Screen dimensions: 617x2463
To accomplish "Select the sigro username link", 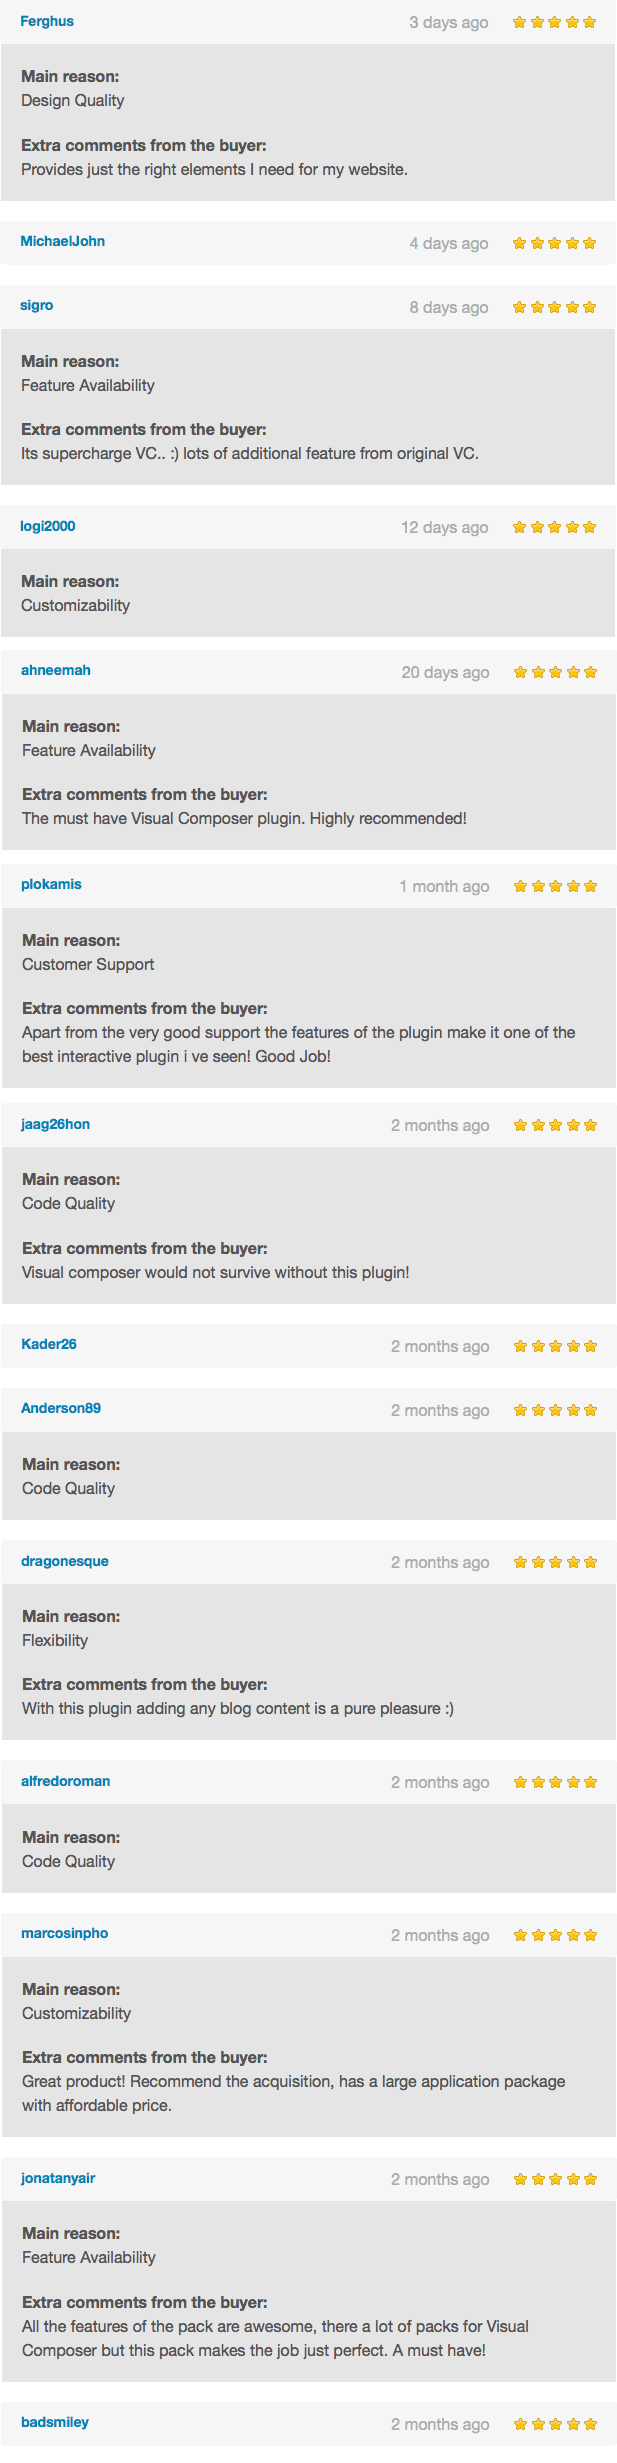I will tap(37, 305).
